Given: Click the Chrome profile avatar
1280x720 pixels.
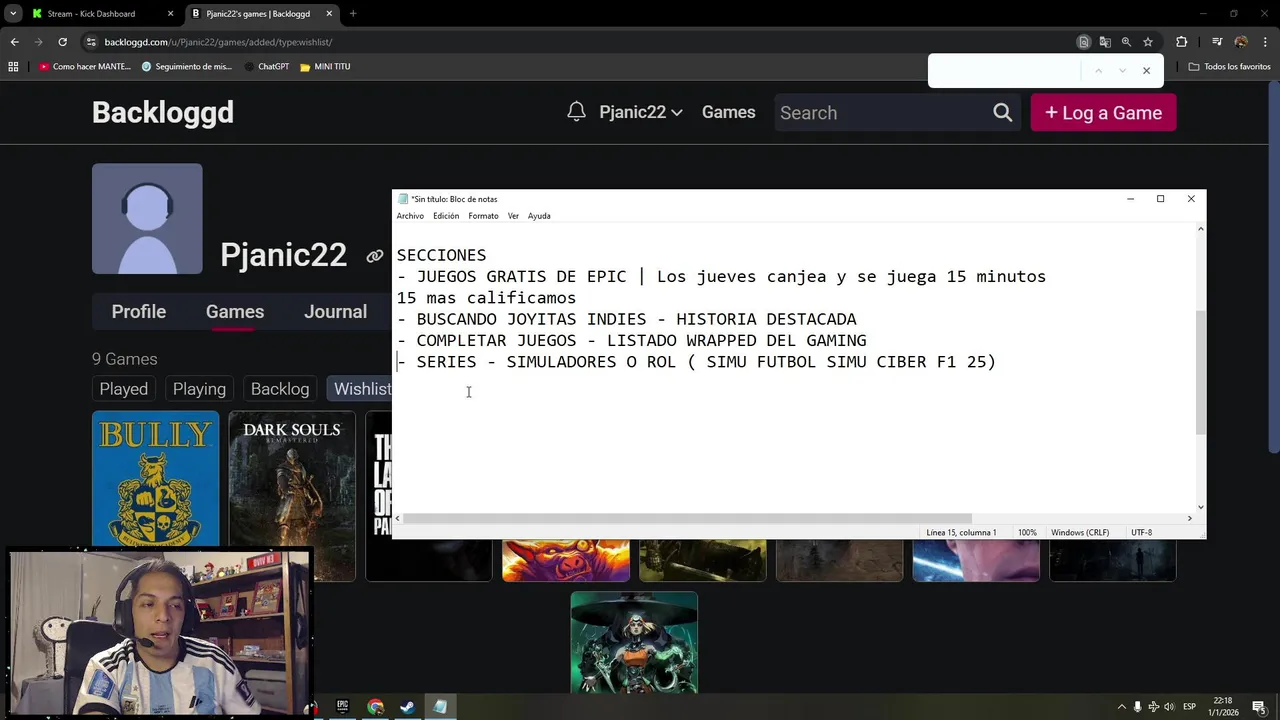Looking at the screenshot, I should [x=1241, y=42].
